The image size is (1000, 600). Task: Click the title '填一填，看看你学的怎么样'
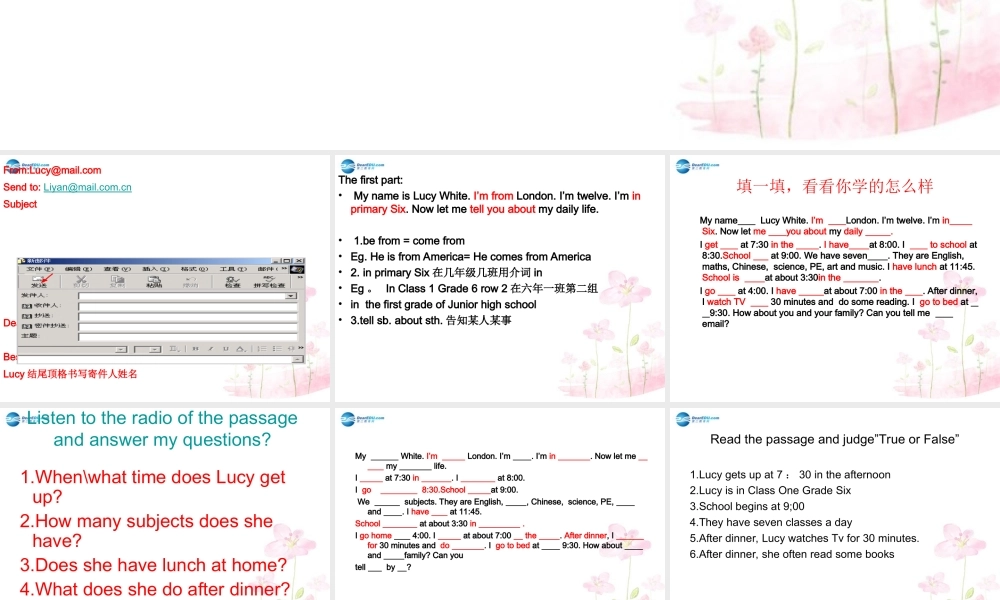835,186
